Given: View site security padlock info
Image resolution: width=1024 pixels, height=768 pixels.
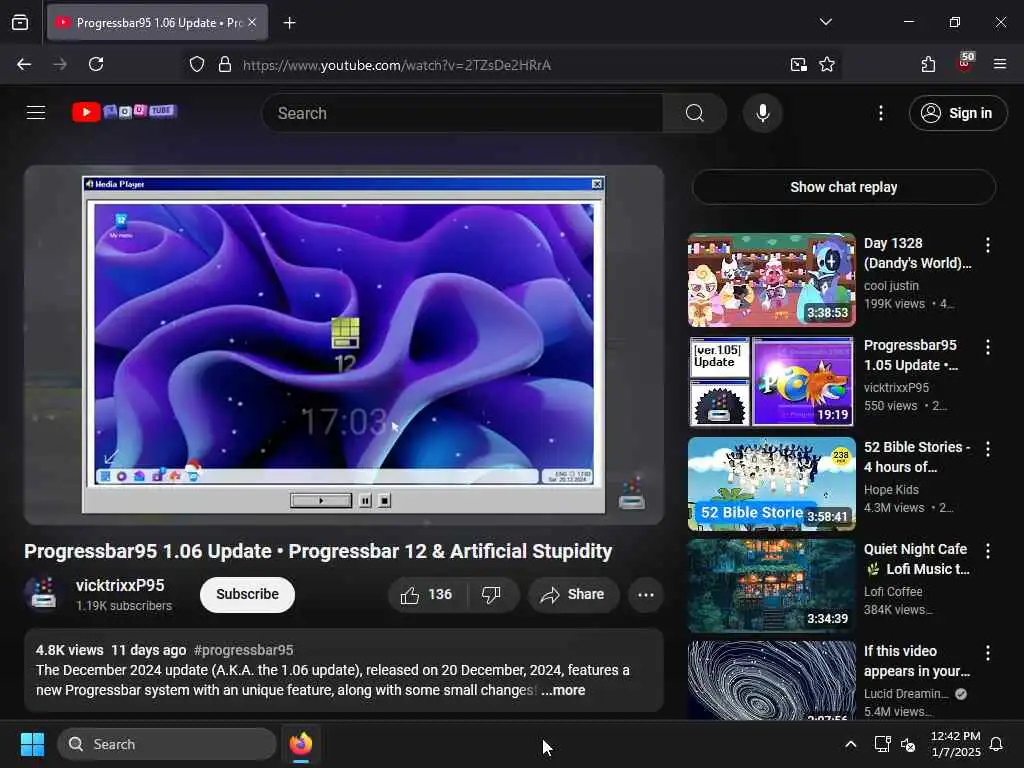Looking at the screenshot, I should click(x=225, y=64).
